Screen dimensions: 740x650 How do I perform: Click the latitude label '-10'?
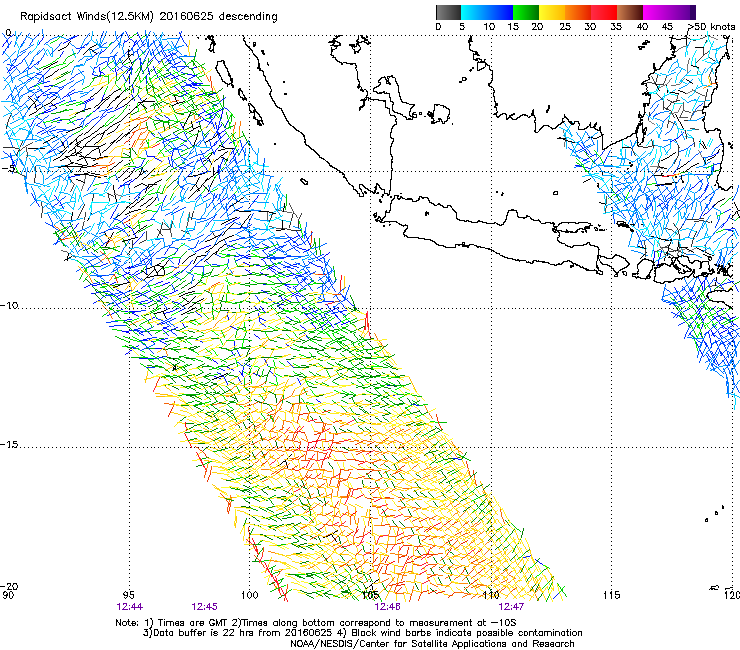[9, 305]
